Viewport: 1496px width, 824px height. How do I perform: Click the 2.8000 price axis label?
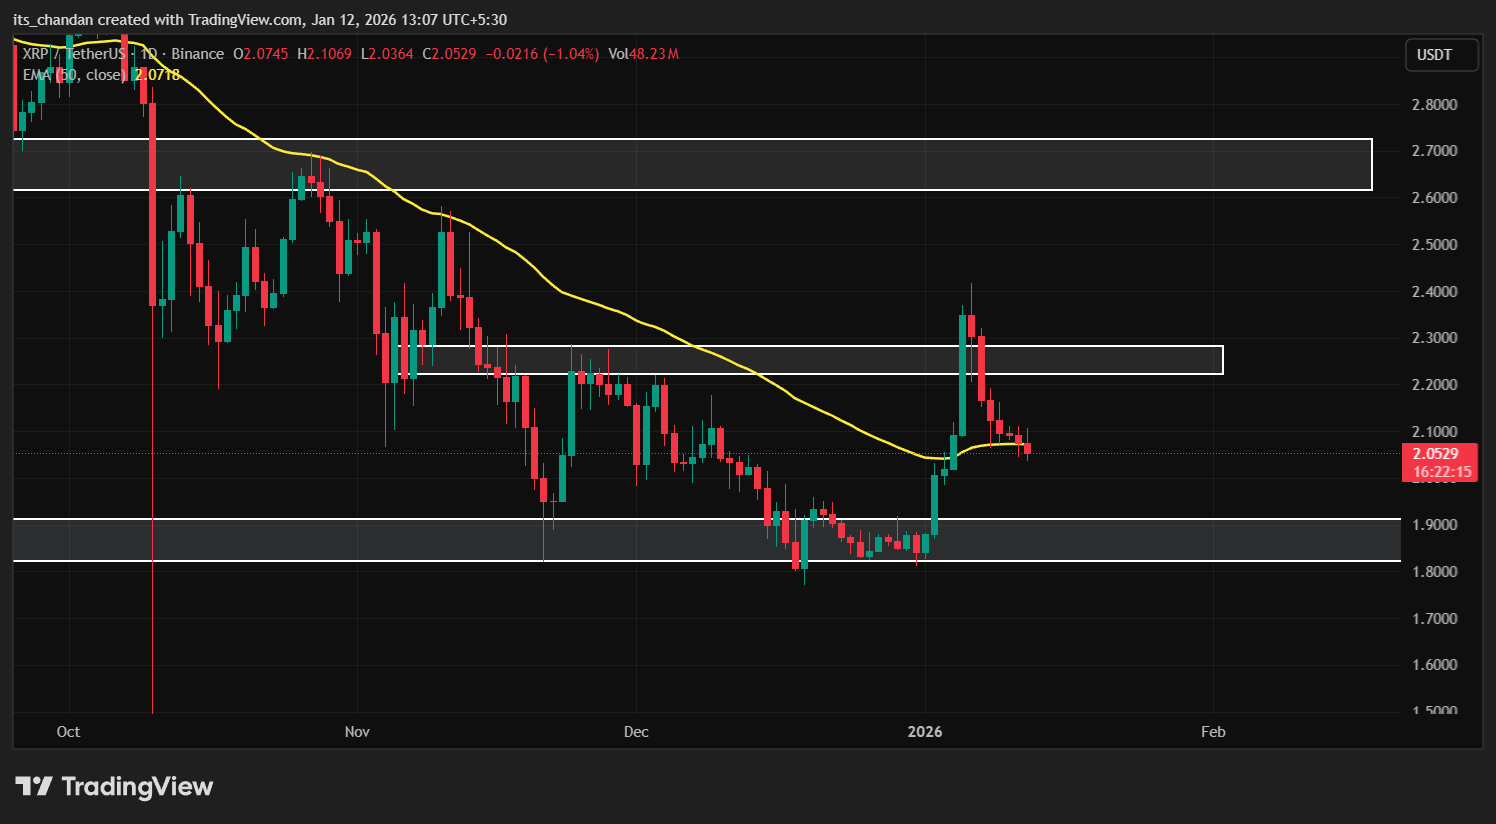pos(1433,105)
